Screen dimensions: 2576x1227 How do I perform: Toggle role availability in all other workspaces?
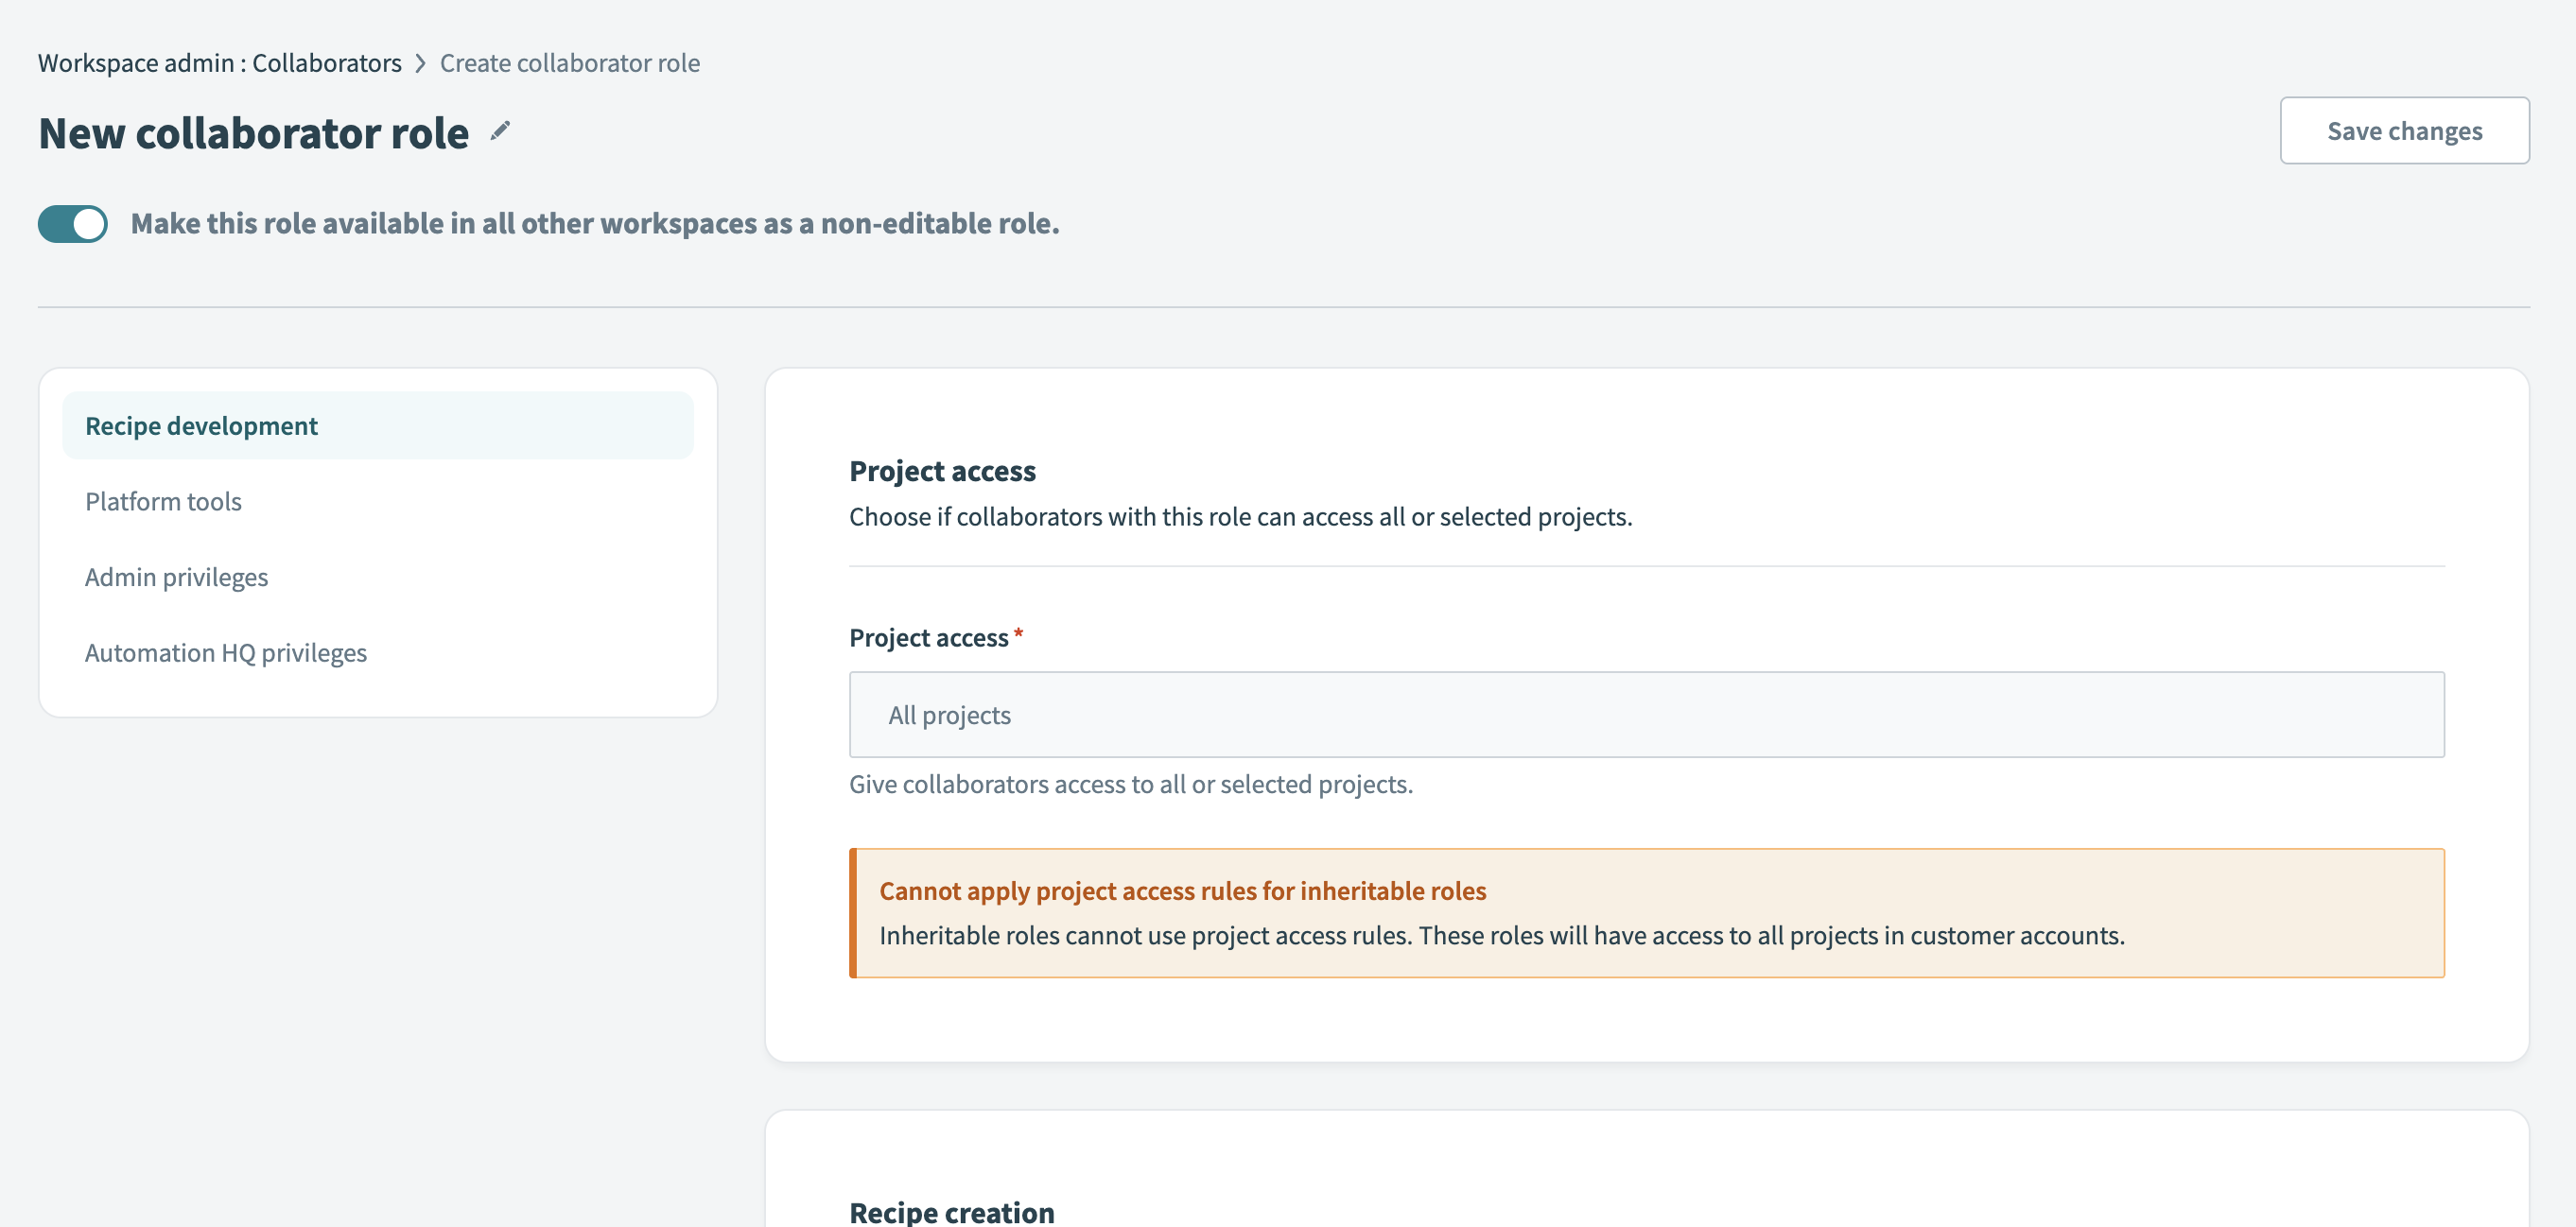(x=73, y=224)
